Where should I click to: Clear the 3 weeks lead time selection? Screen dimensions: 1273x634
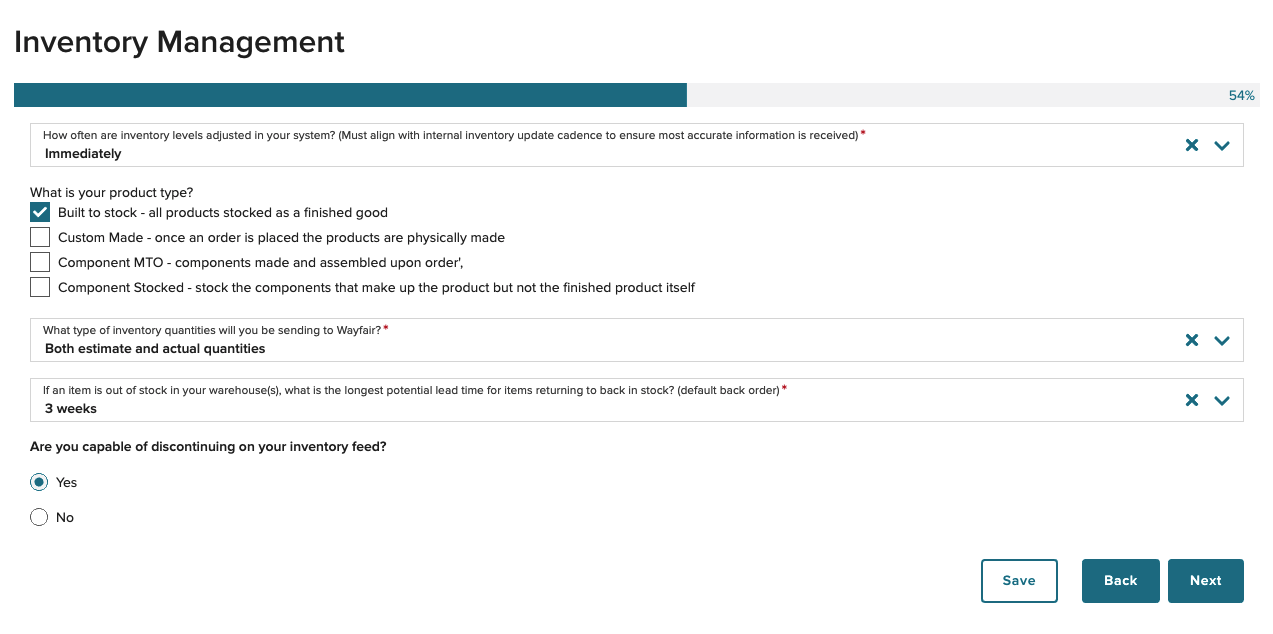pyautogui.click(x=1191, y=400)
